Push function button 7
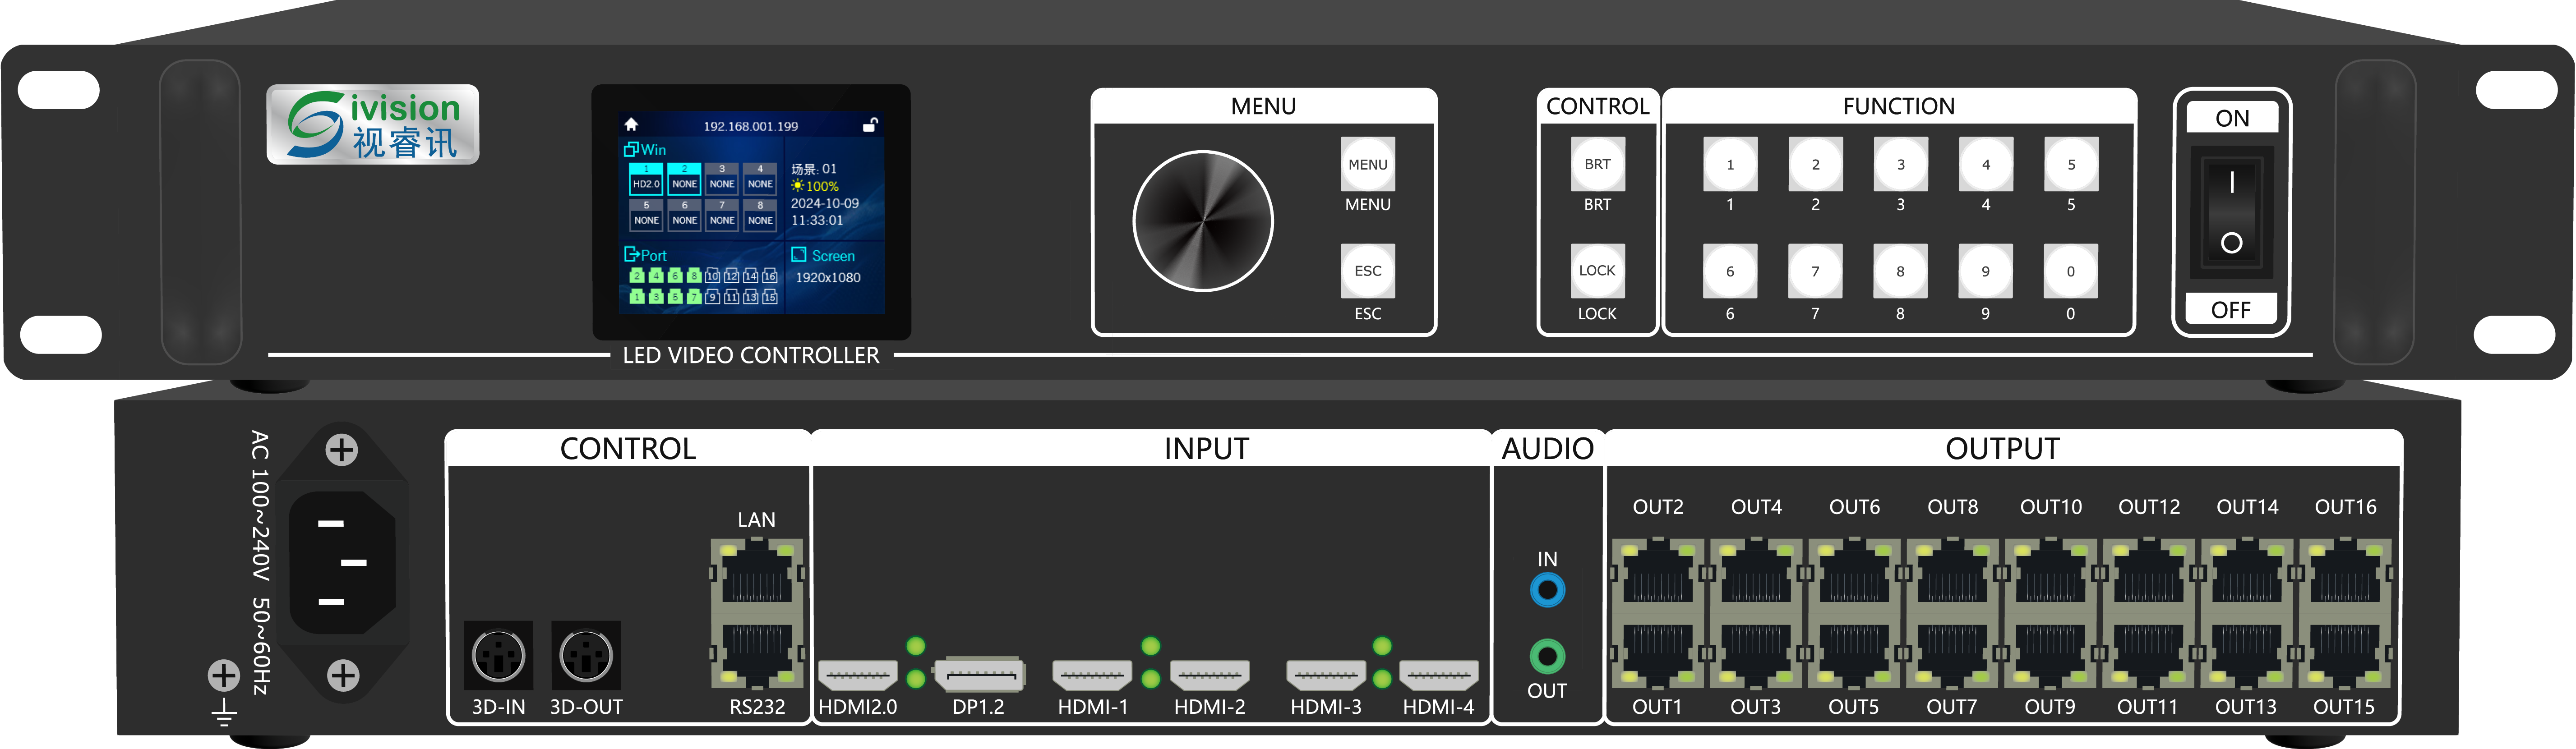 coord(1815,271)
